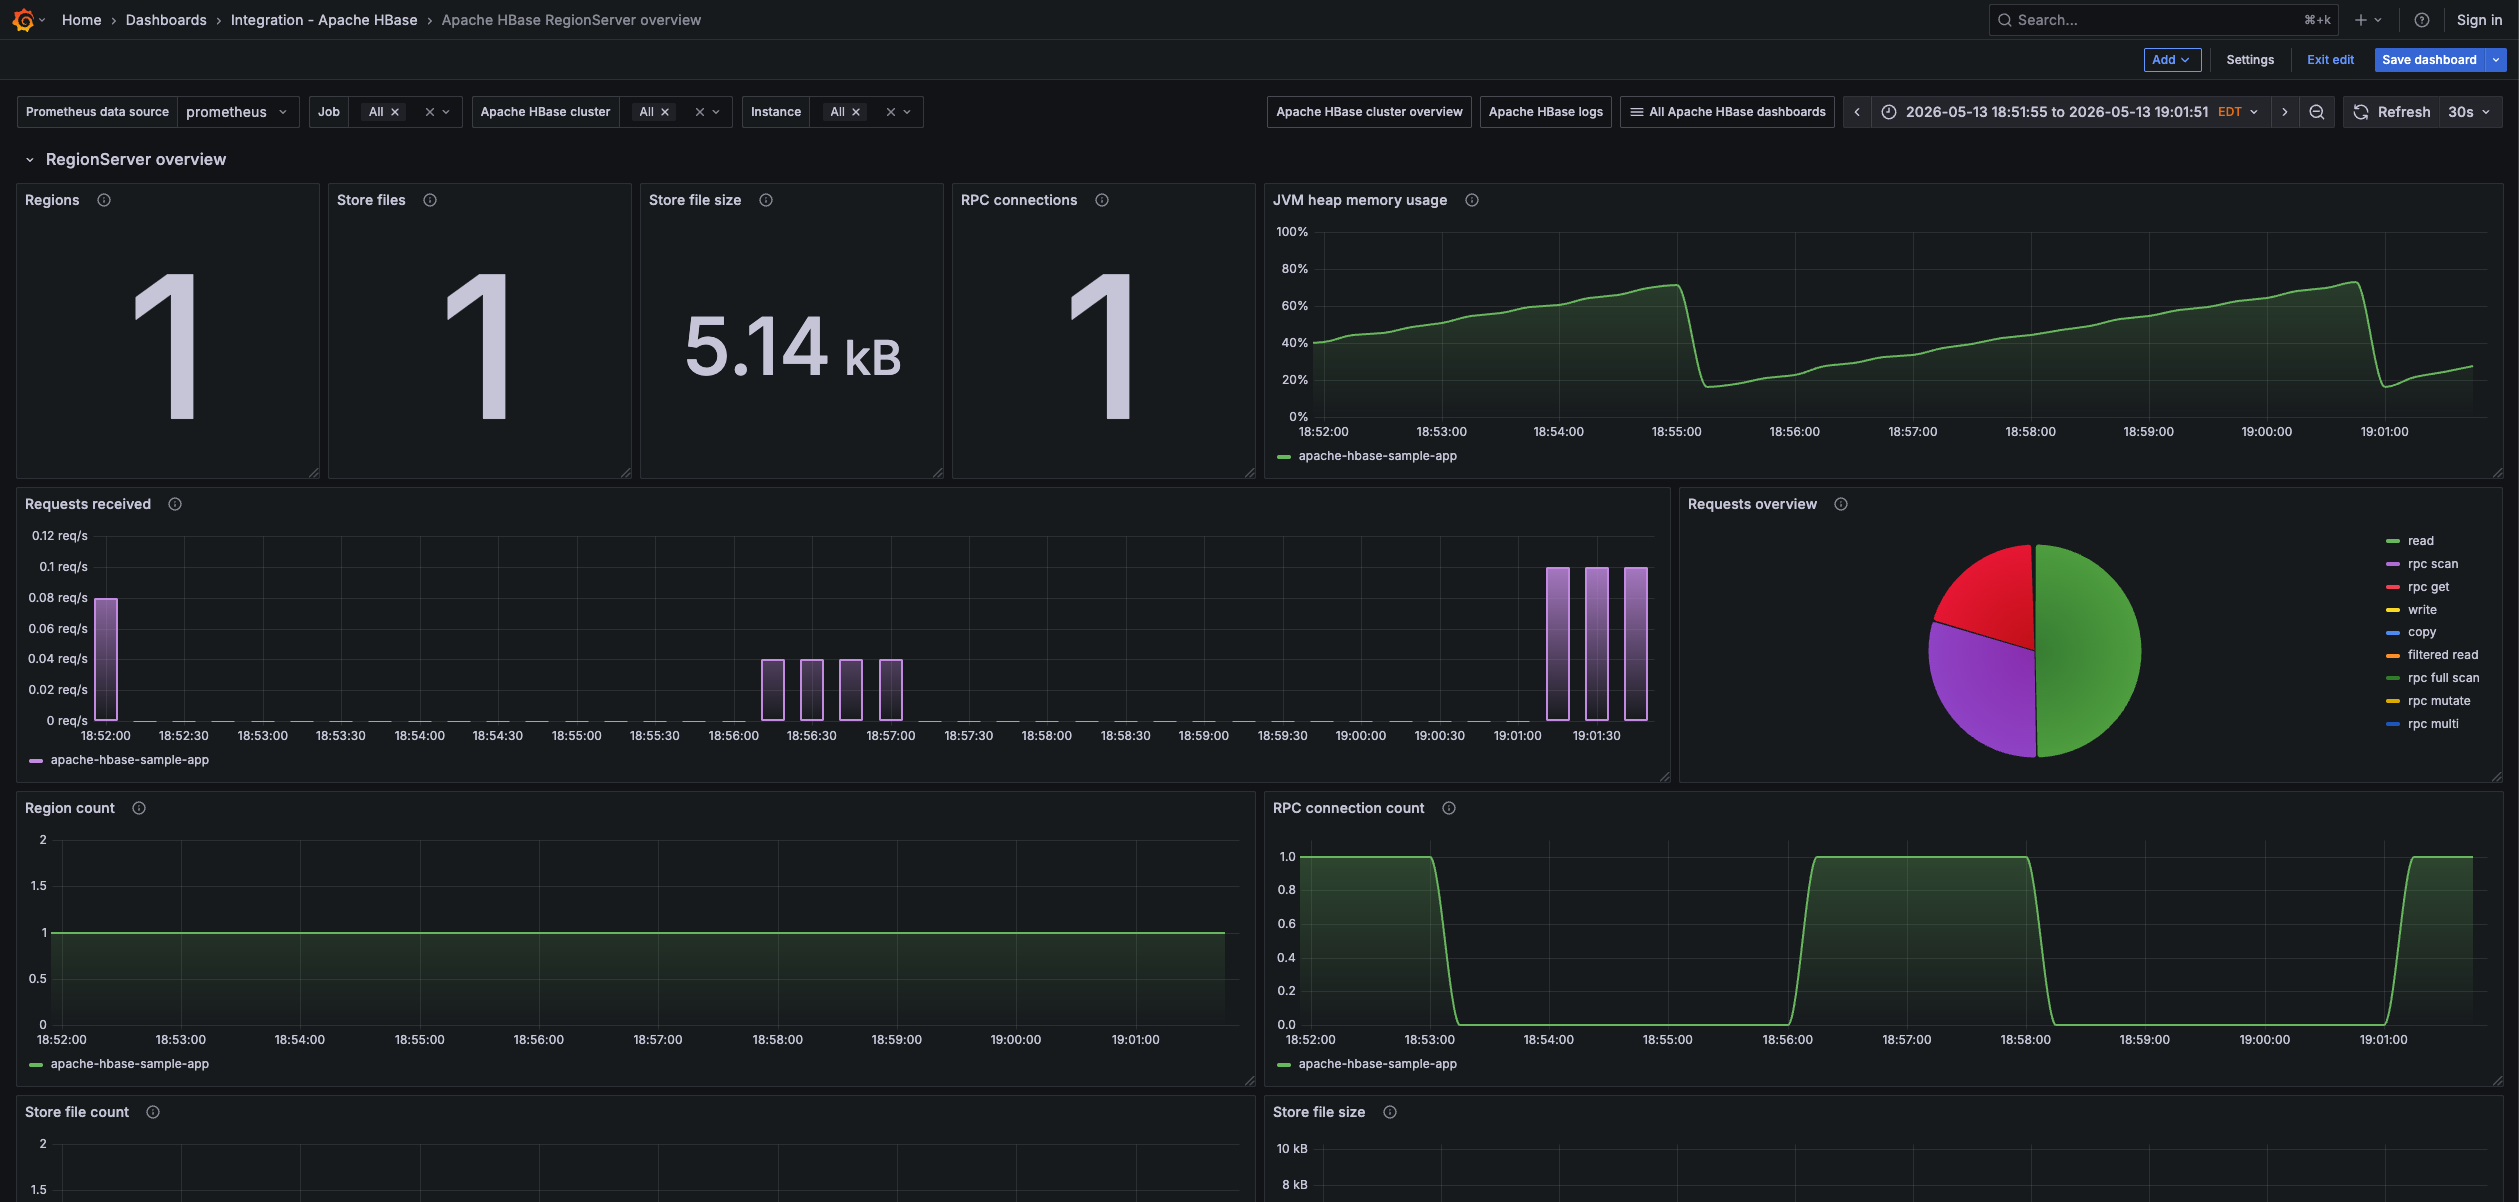Expand the Instance variable dropdown
The height and width of the screenshot is (1202, 2519).
click(907, 112)
